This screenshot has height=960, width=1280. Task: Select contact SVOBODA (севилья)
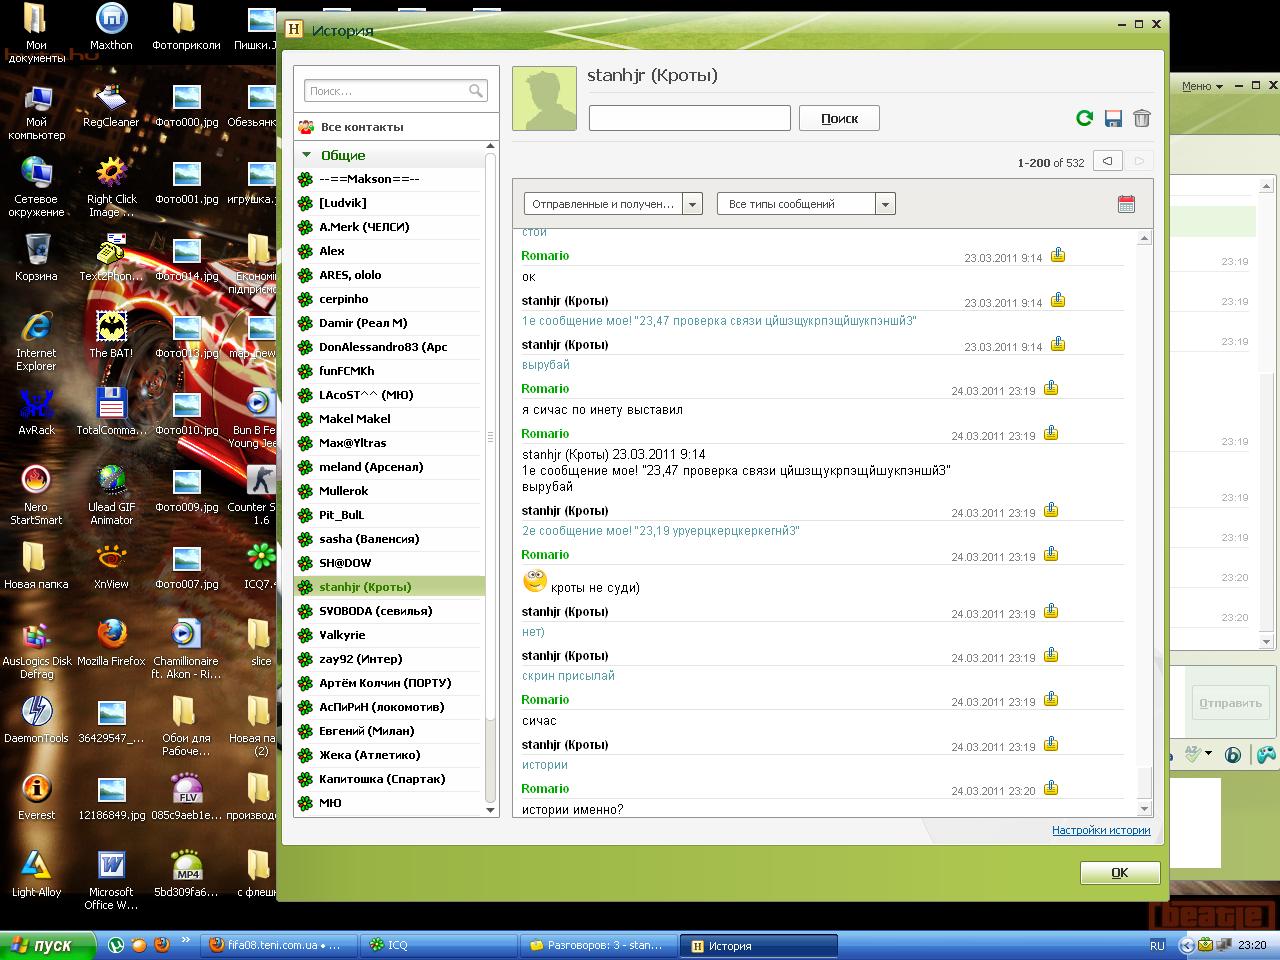tap(390, 611)
